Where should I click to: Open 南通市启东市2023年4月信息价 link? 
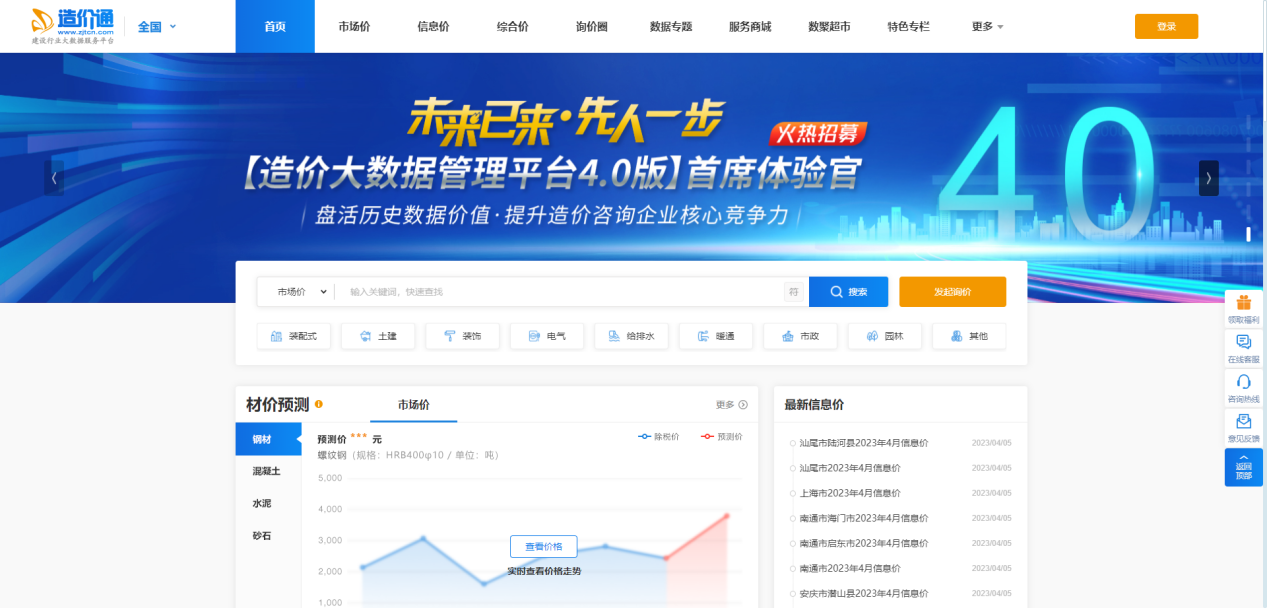click(x=863, y=543)
